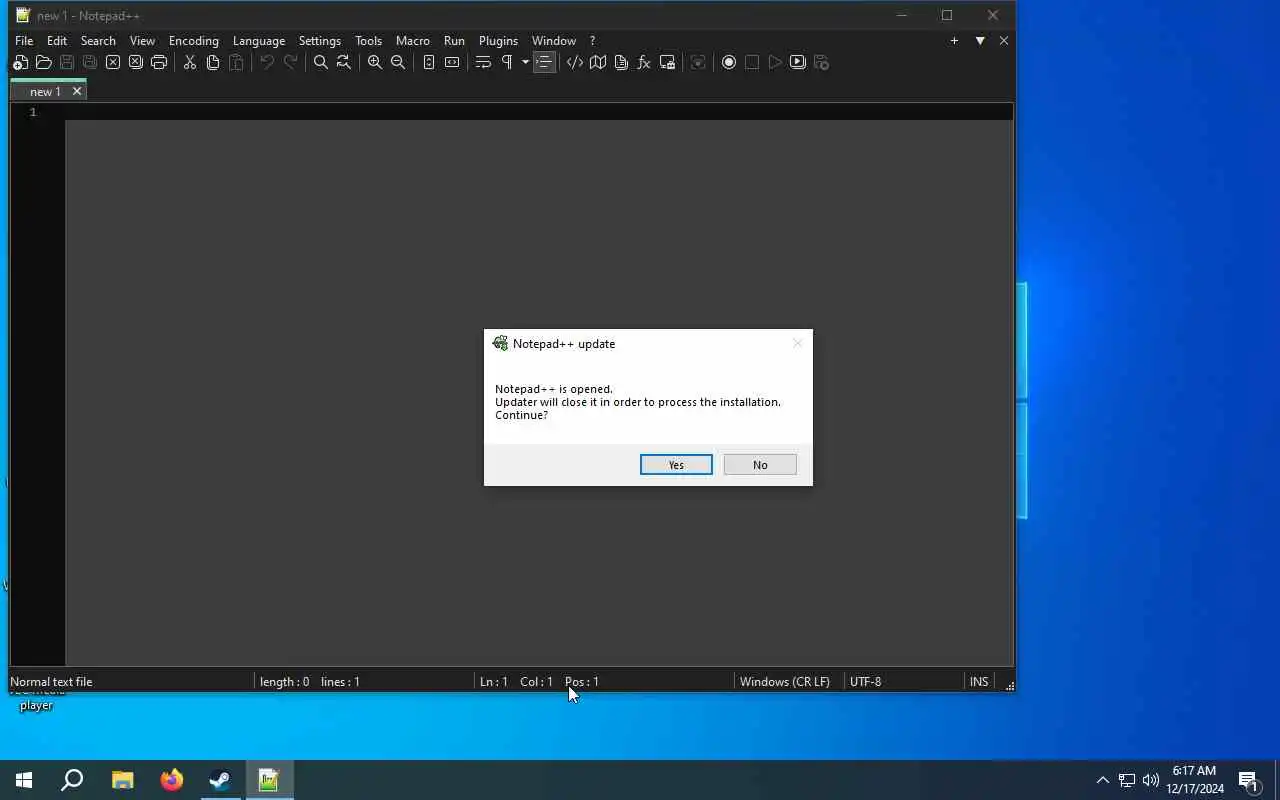Click the Close All documents toolbar icon

(x=136, y=62)
